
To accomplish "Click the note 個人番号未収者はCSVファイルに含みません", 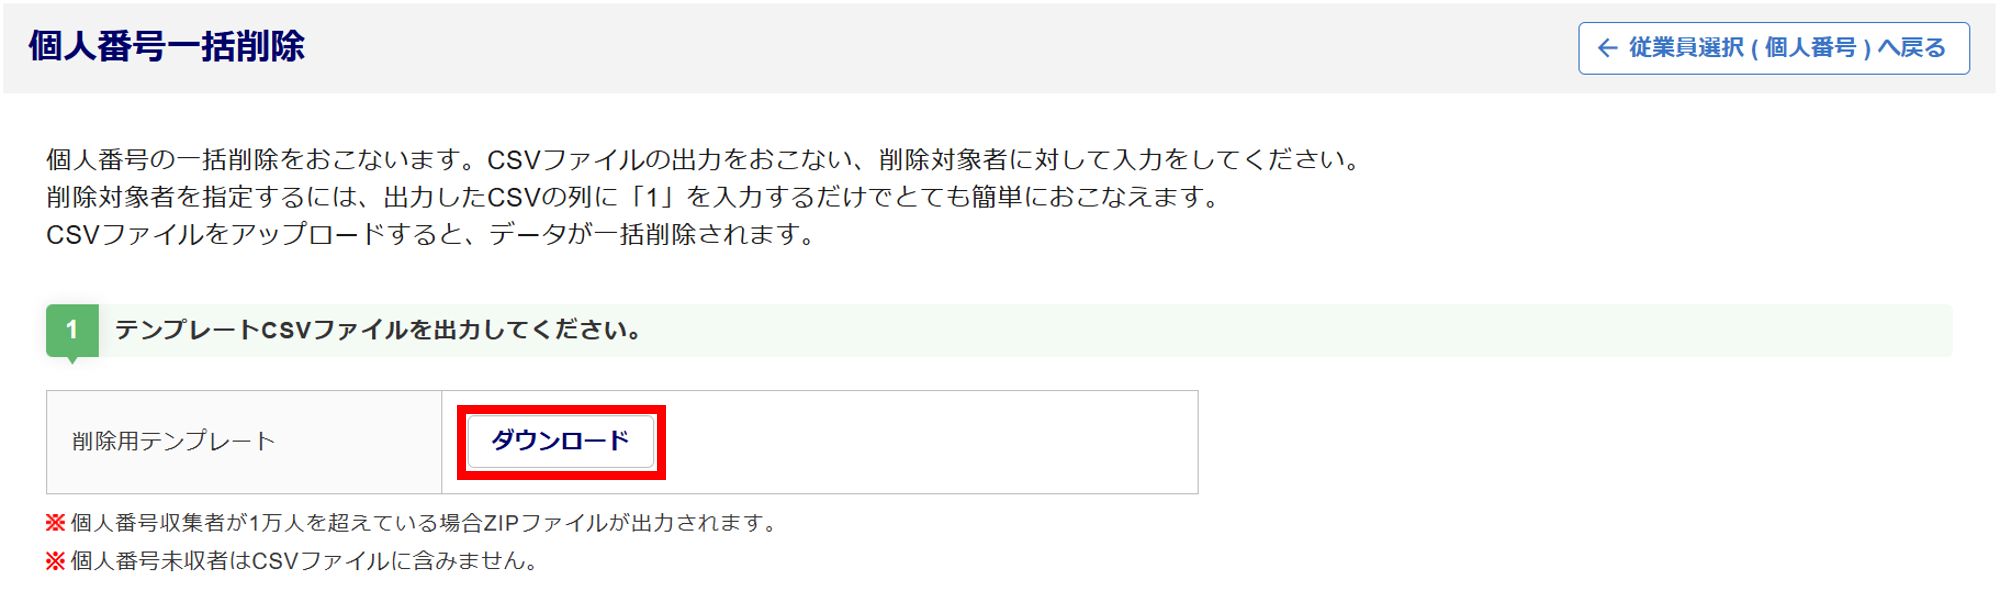I will (304, 561).
